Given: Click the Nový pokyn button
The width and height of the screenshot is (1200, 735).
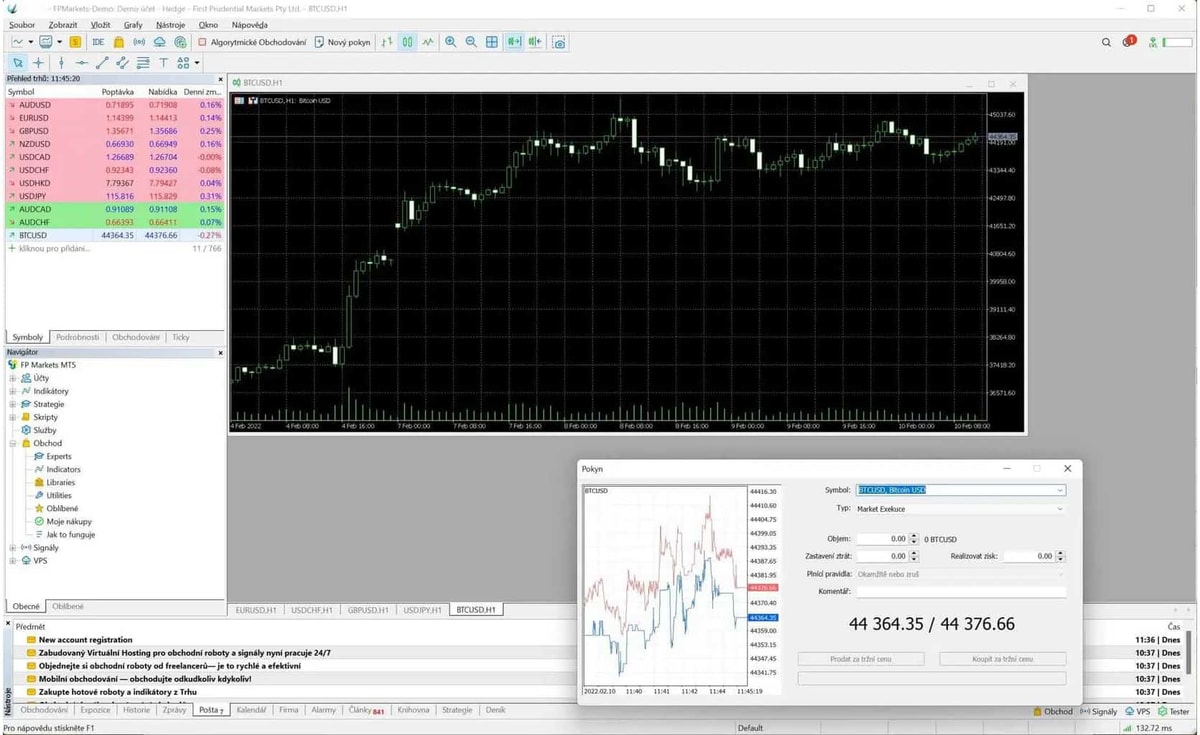Looking at the screenshot, I should [x=343, y=42].
